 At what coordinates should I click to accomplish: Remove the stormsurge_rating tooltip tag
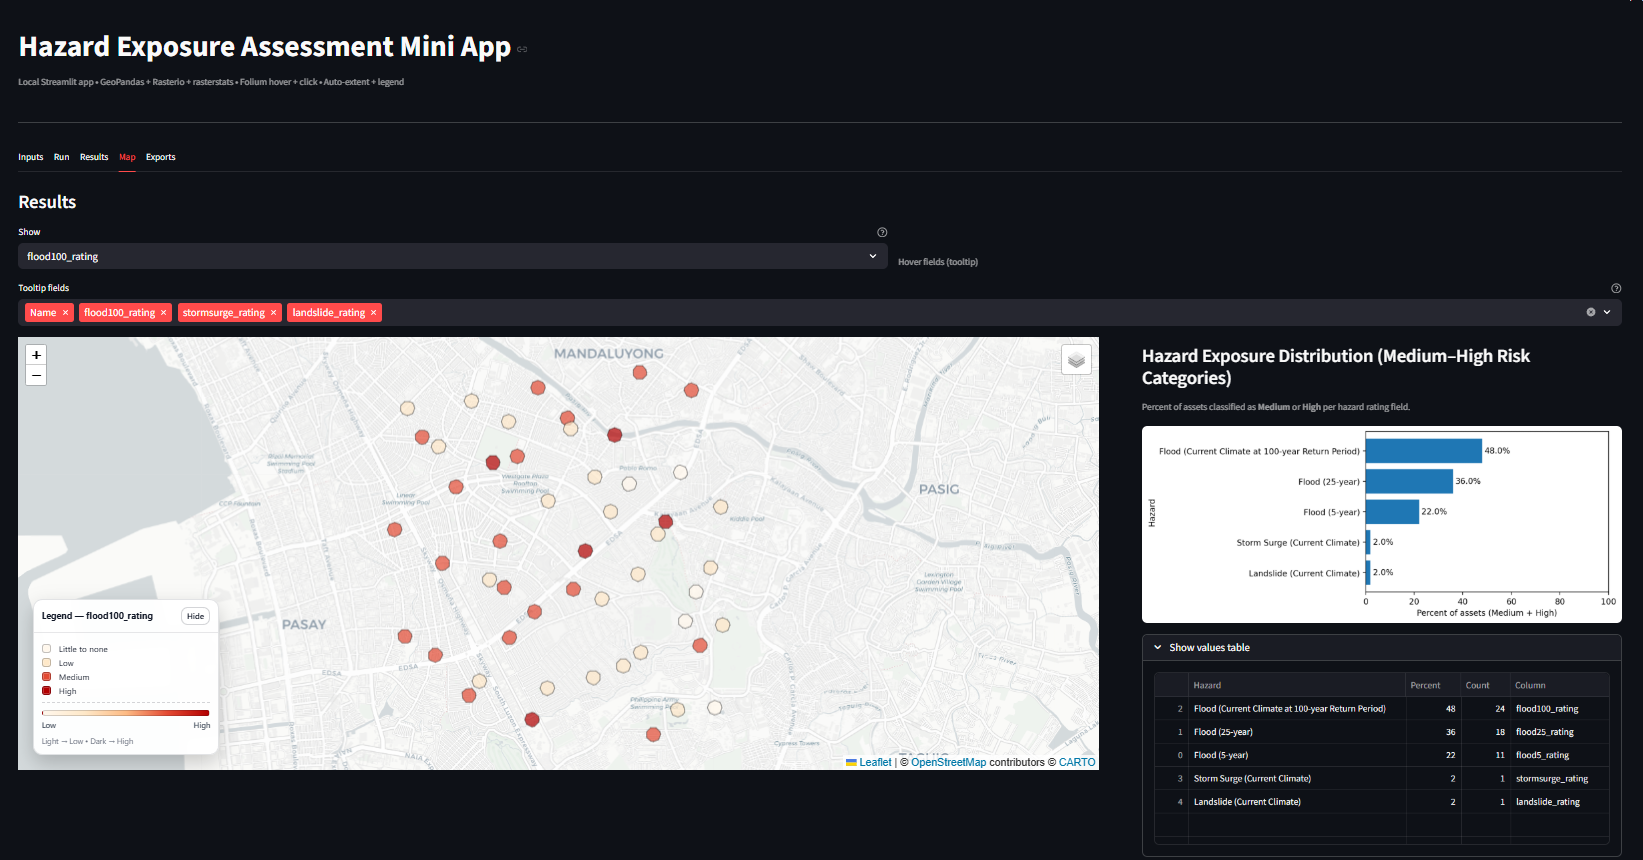[273, 313]
